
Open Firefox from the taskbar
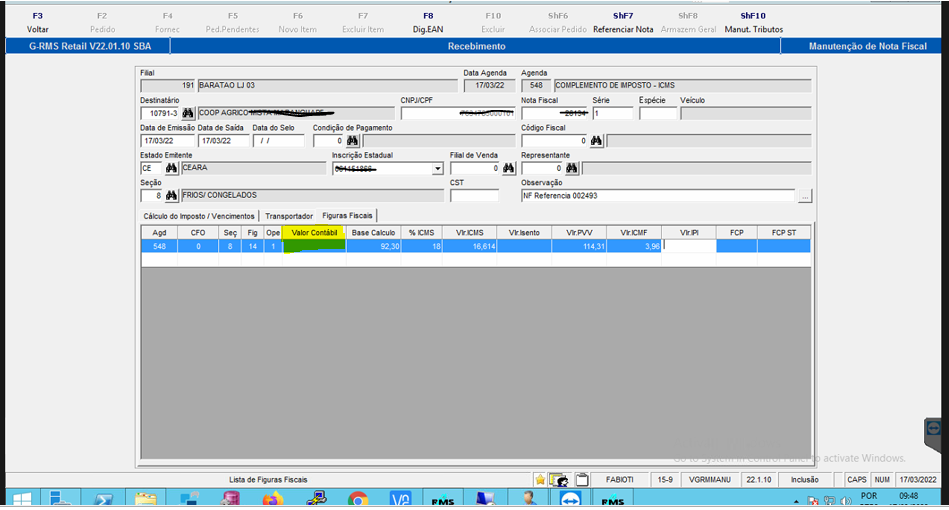click(272, 500)
